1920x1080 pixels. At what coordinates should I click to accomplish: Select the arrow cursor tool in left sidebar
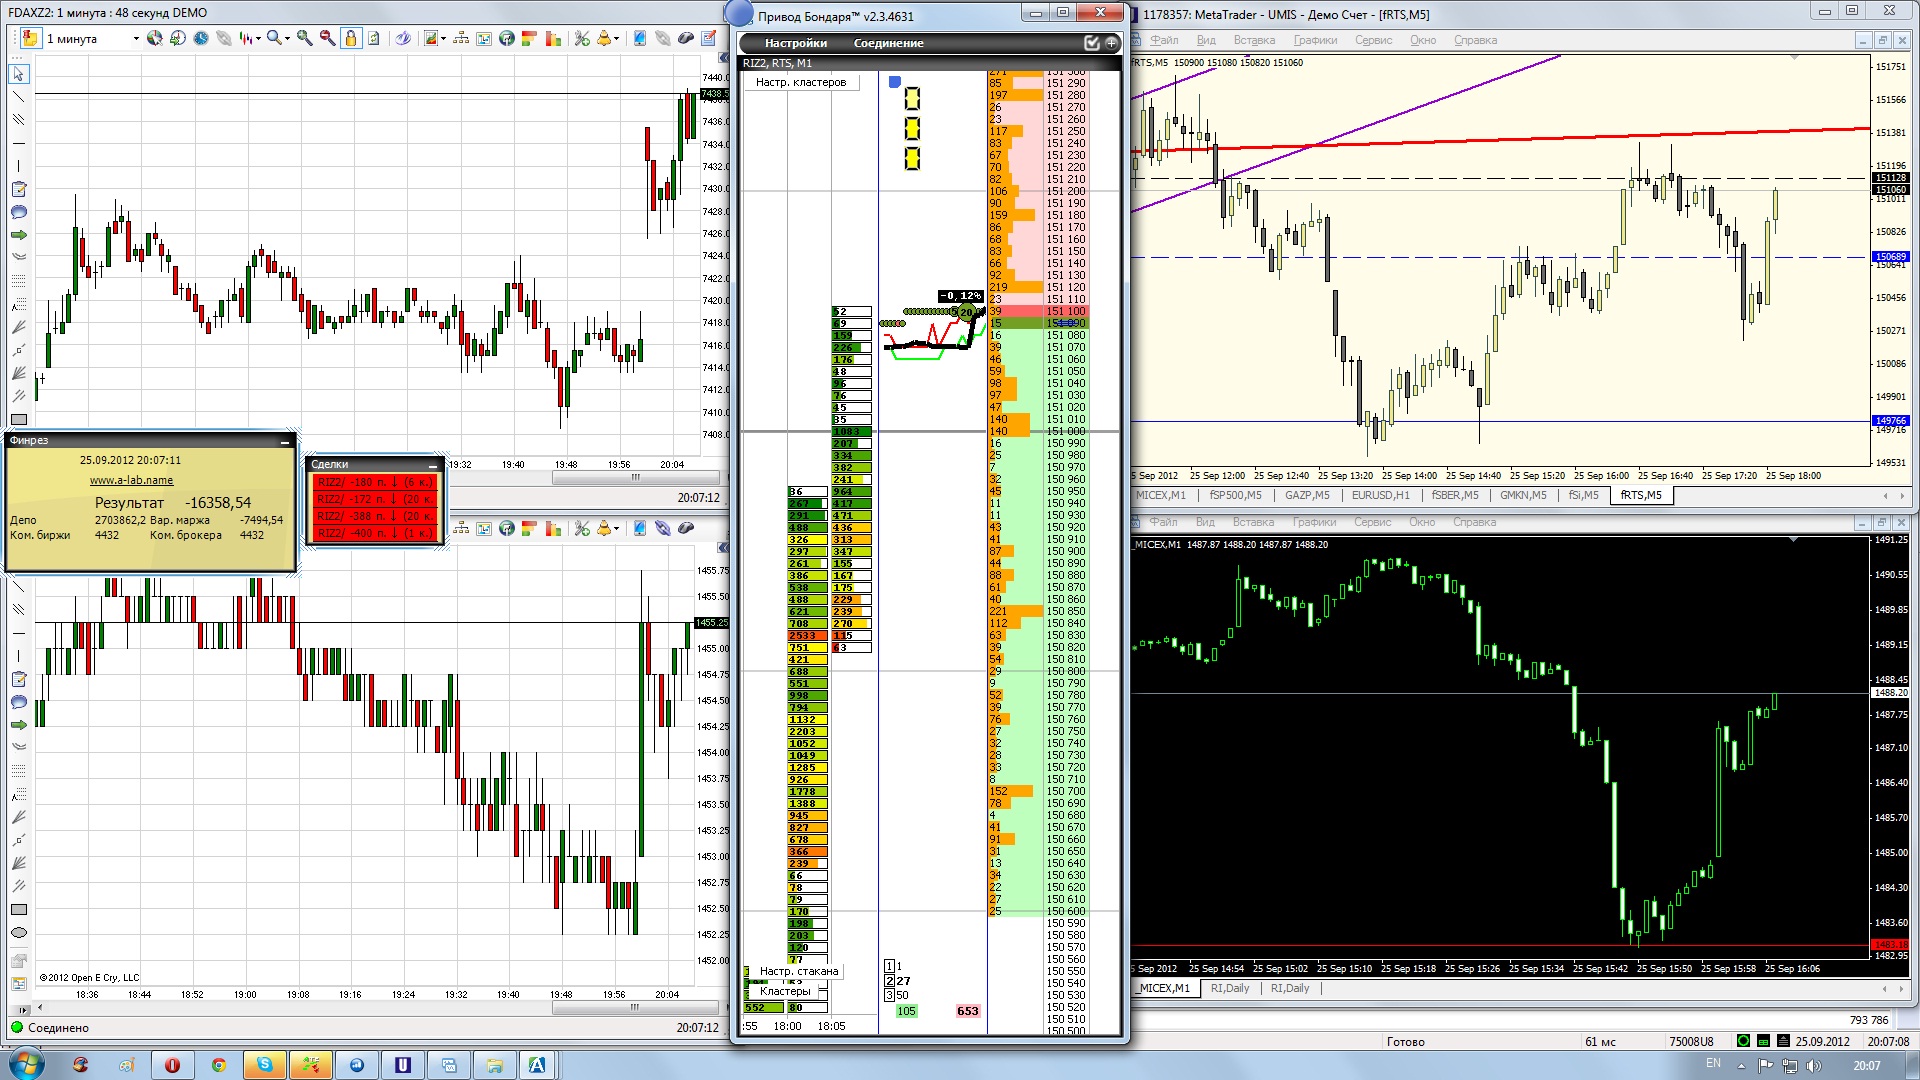pos(18,74)
